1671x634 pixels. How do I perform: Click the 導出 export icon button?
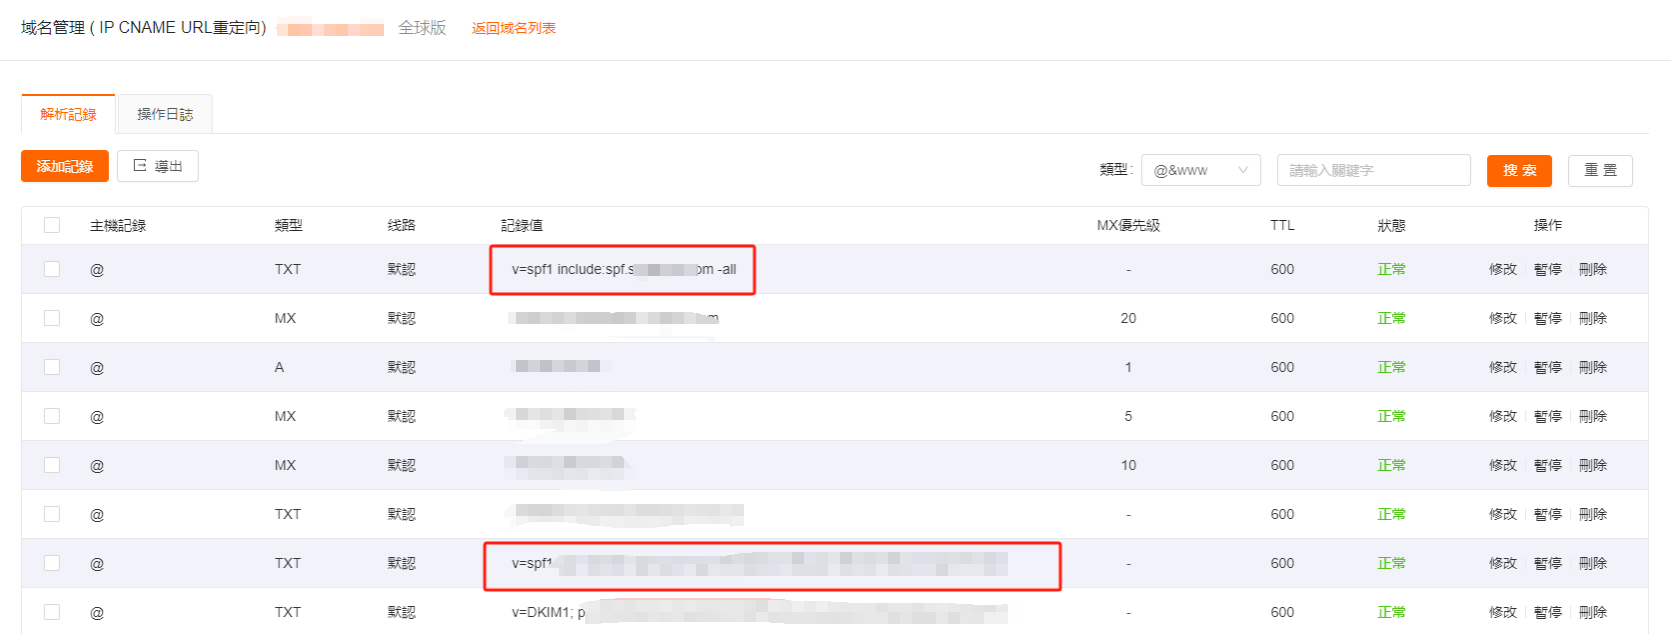[x=158, y=166]
